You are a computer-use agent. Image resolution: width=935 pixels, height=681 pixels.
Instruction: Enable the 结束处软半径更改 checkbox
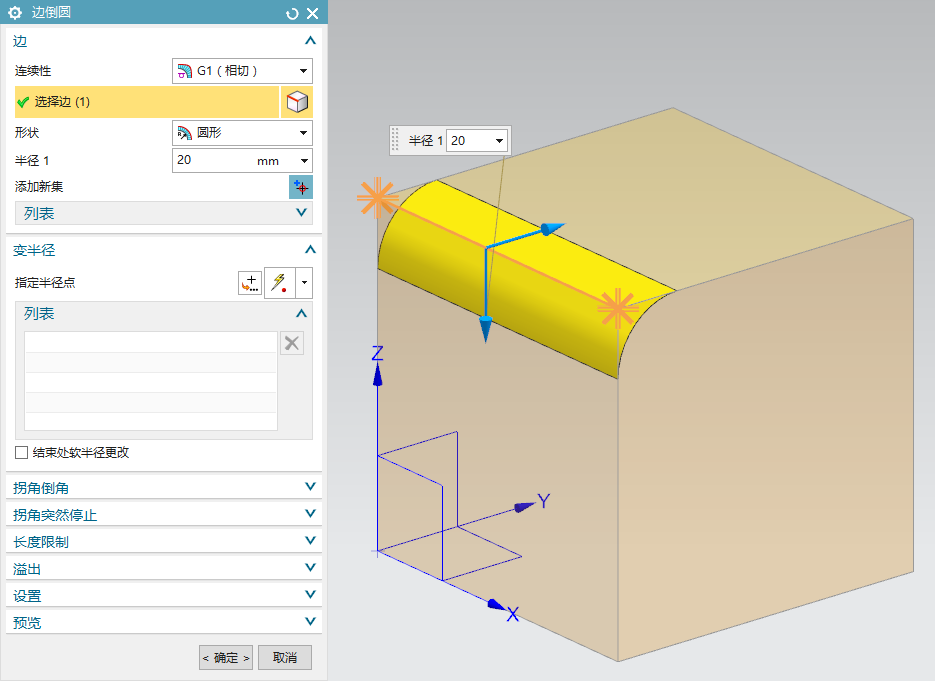pyautogui.click(x=21, y=453)
